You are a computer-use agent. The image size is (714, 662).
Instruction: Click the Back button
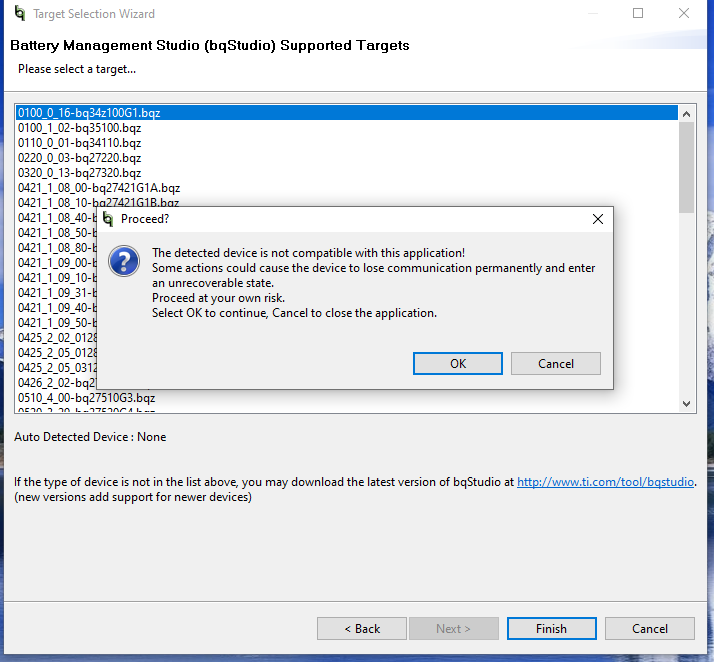[362, 628]
